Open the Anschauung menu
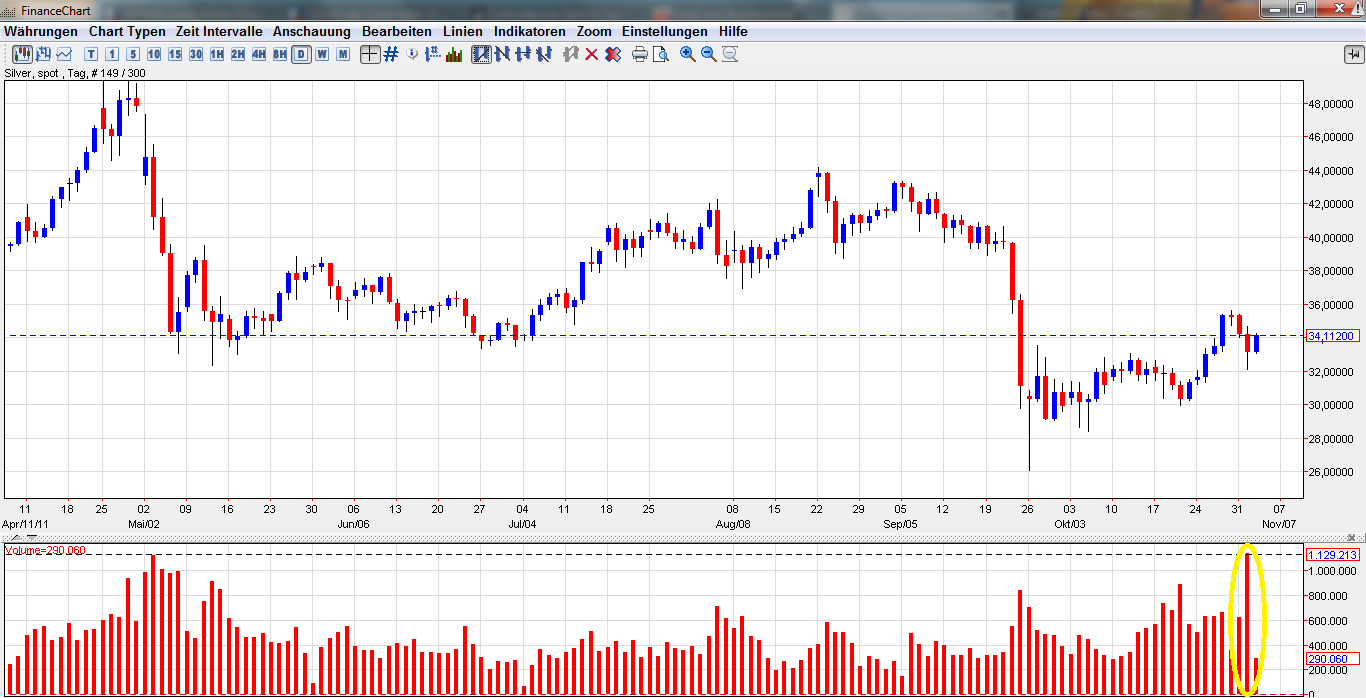 [312, 32]
